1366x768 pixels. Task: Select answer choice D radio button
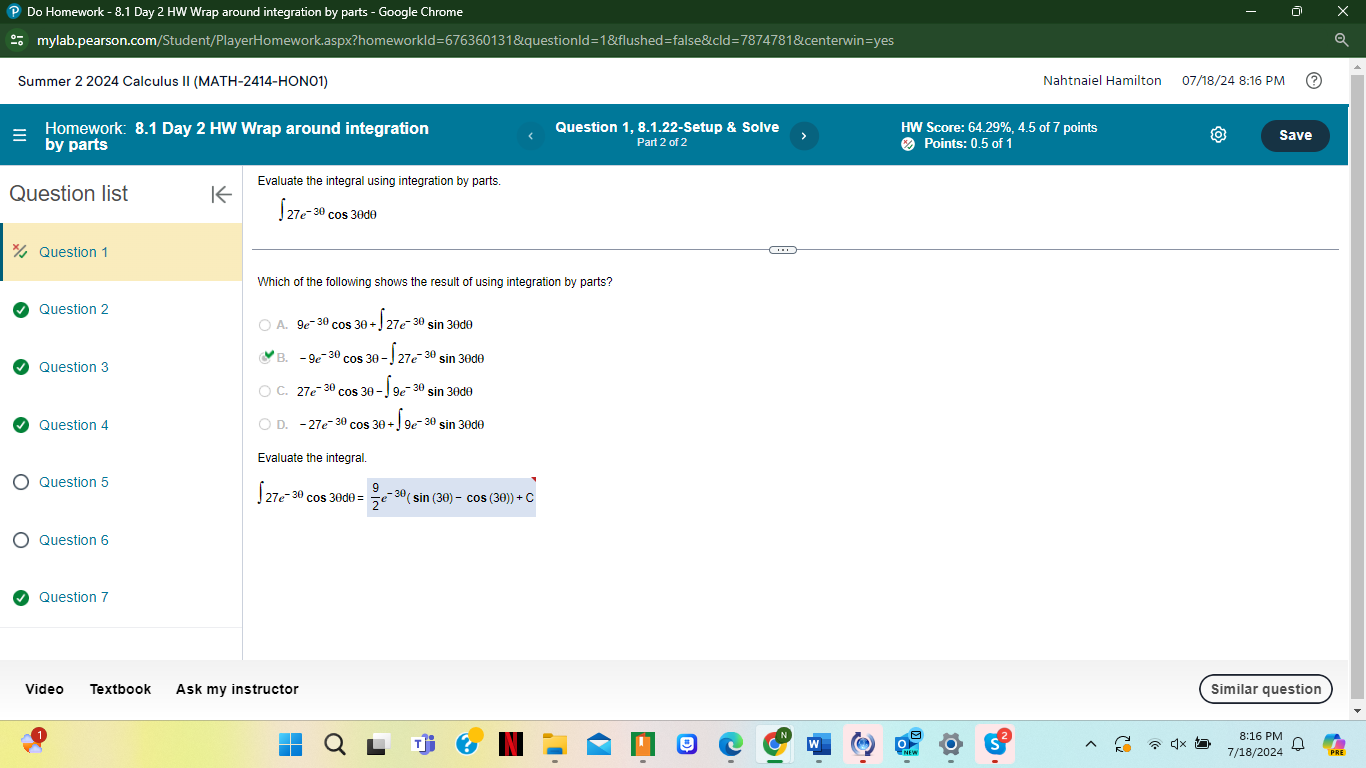[x=264, y=424]
